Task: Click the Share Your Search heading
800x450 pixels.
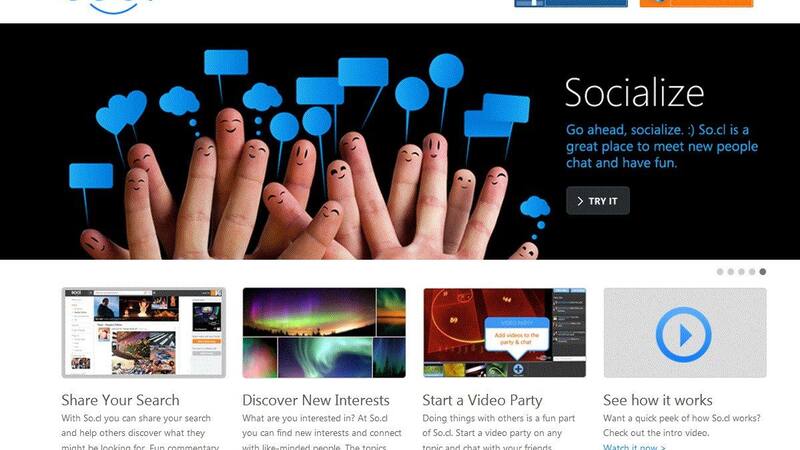Action: [x=120, y=400]
